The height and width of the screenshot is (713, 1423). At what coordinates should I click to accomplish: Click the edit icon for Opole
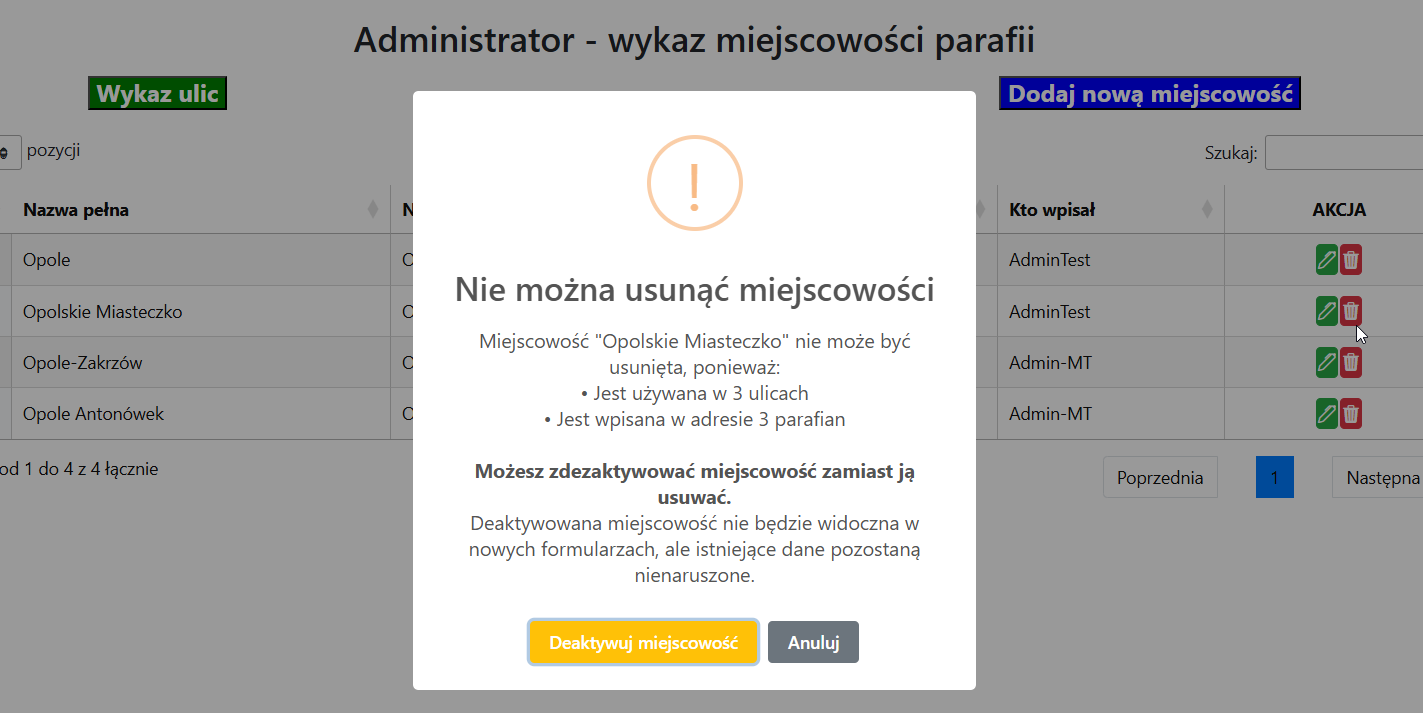1325,259
